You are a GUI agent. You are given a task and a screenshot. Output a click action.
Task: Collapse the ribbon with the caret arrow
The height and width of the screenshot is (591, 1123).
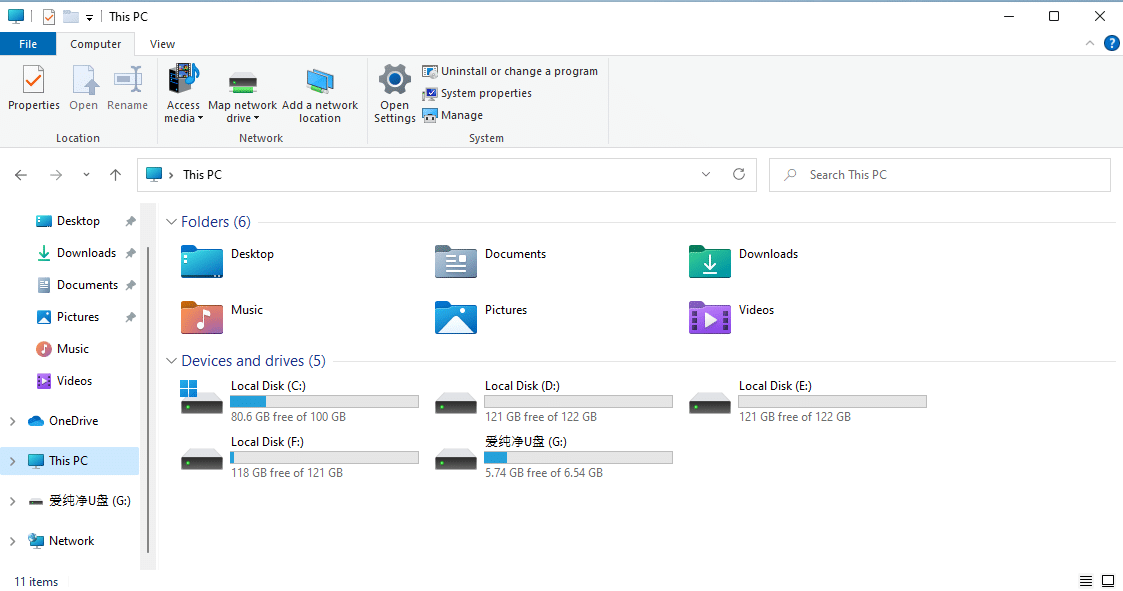tap(1089, 44)
